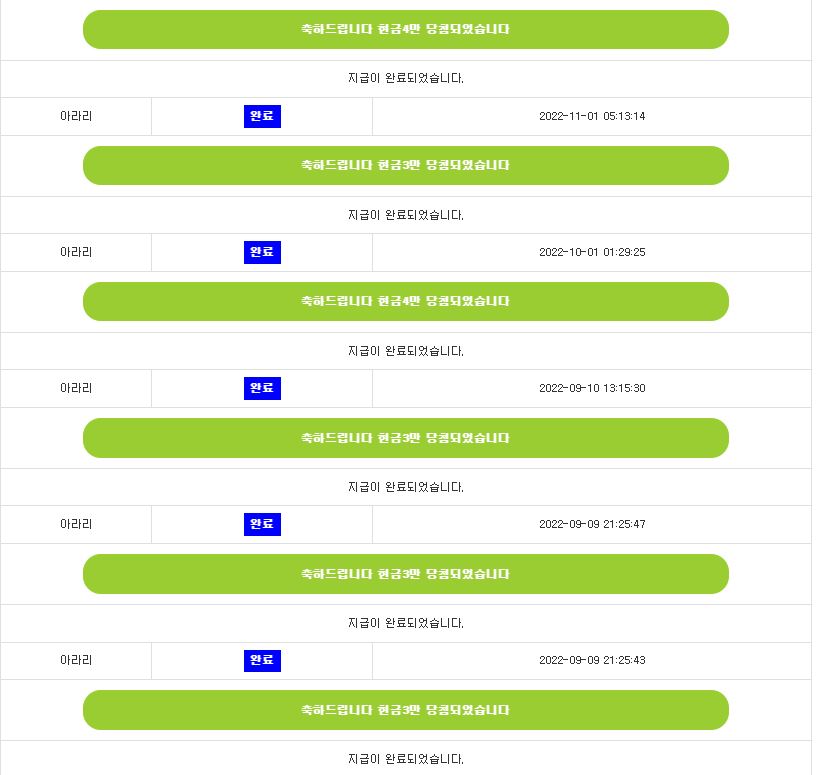Click the 완료 badge beside 2022-09-09 21:25:43
Viewport: 821px width, 775px height.
pos(262,660)
